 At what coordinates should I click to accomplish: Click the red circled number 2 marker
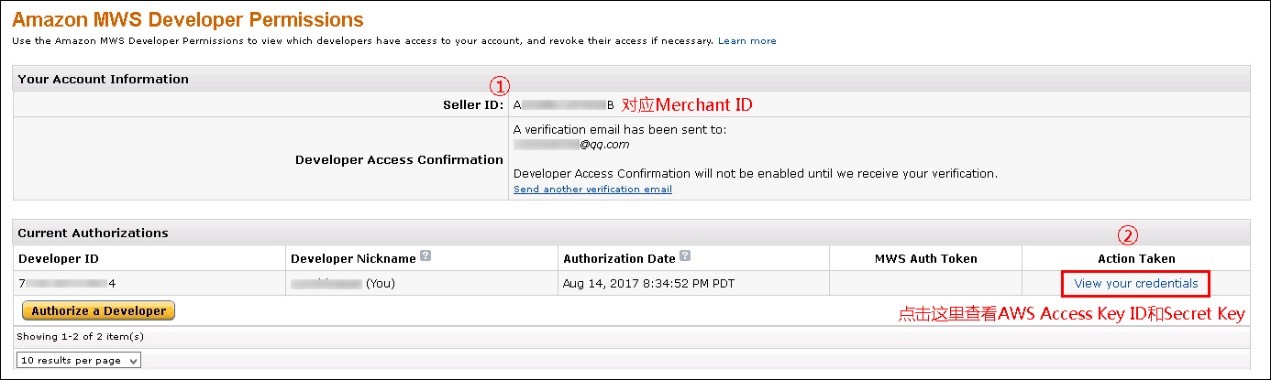1128,237
